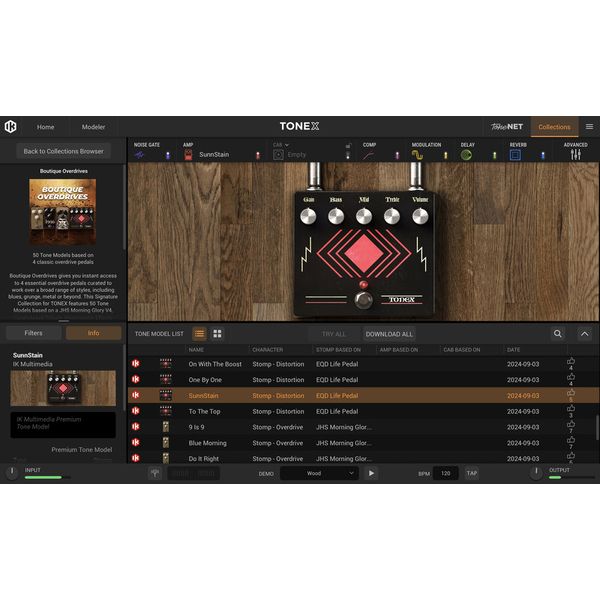Sort by the Name column header
The width and height of the screenshot is (600, 600).
point(196,350)
